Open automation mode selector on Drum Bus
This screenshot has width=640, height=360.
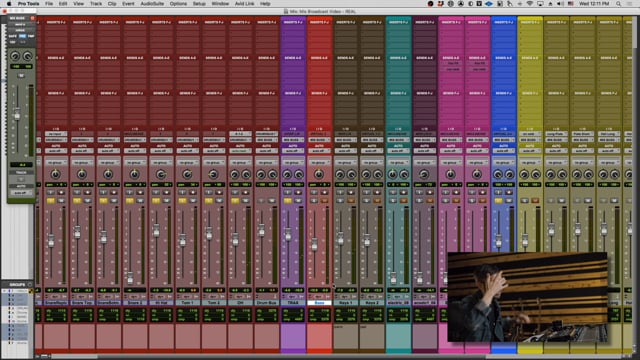tap(266, 151)
